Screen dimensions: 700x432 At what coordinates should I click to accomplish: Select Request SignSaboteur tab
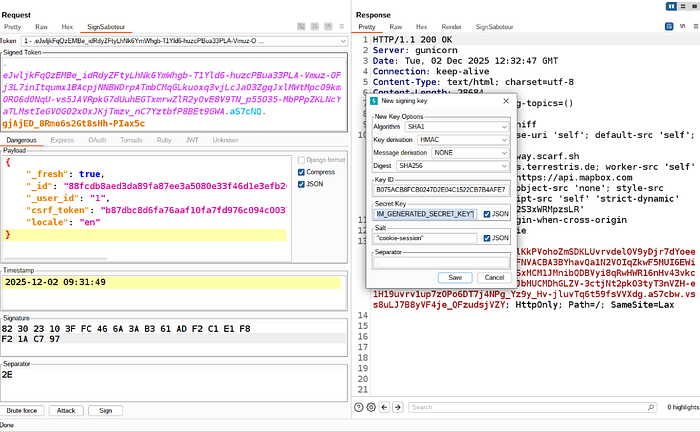106,27
